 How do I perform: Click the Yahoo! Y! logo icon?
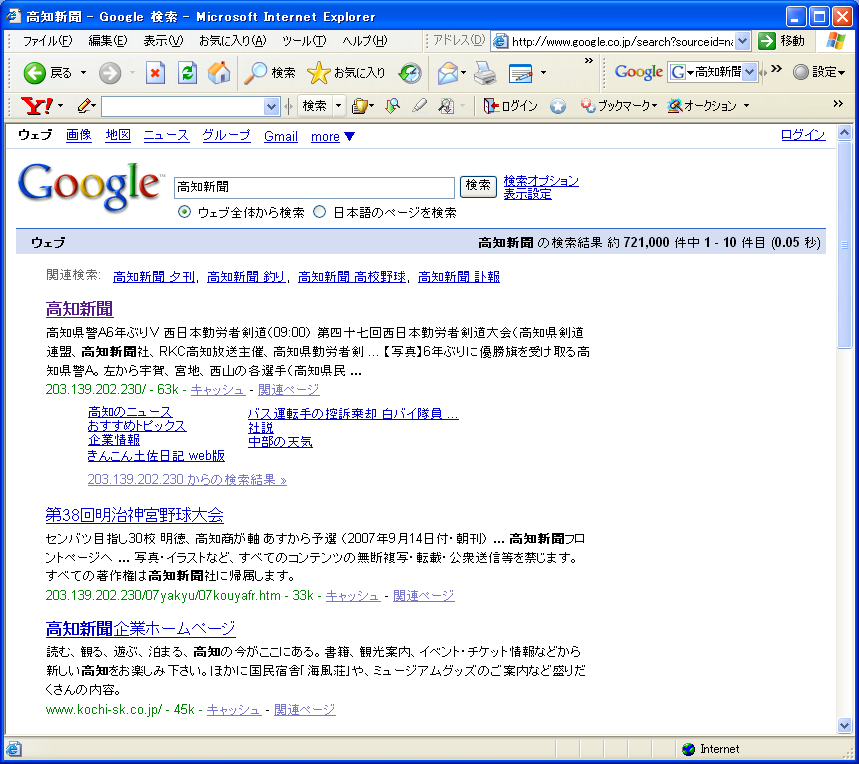tap(37, 105)
